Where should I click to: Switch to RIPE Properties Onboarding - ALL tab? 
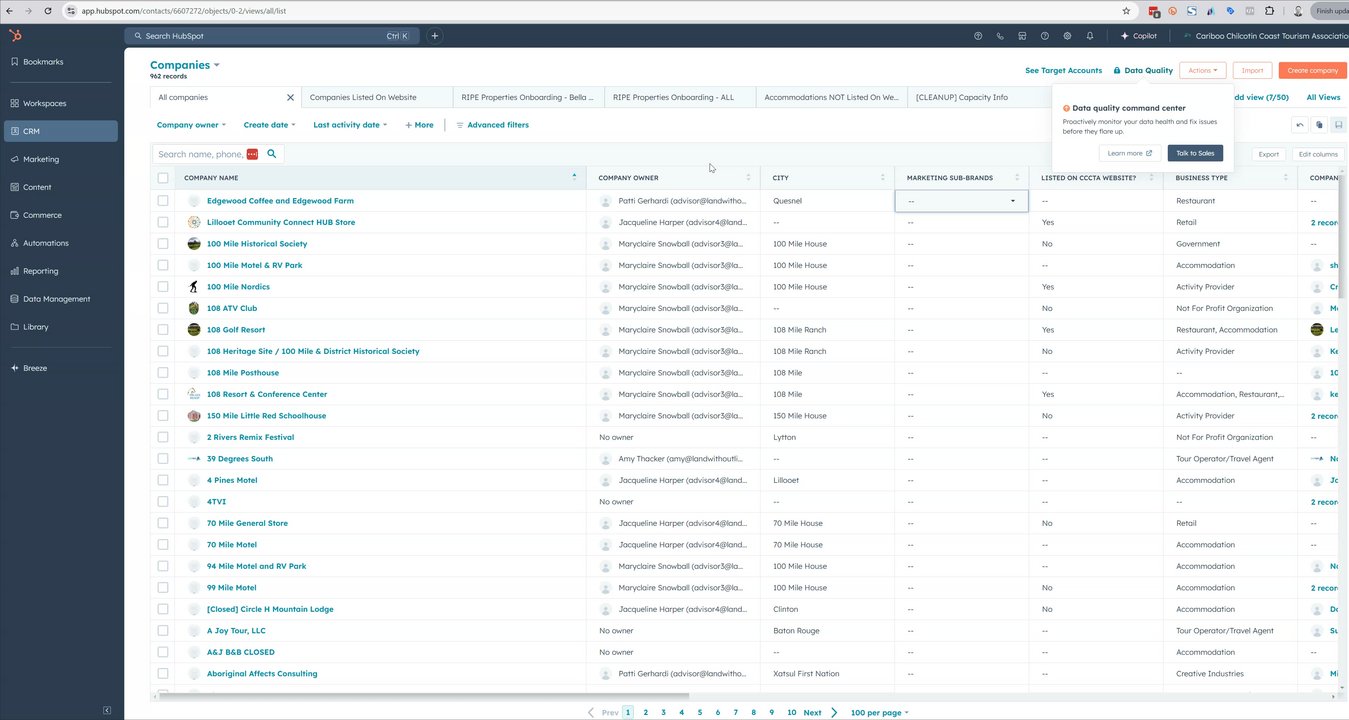coord(680,98)
